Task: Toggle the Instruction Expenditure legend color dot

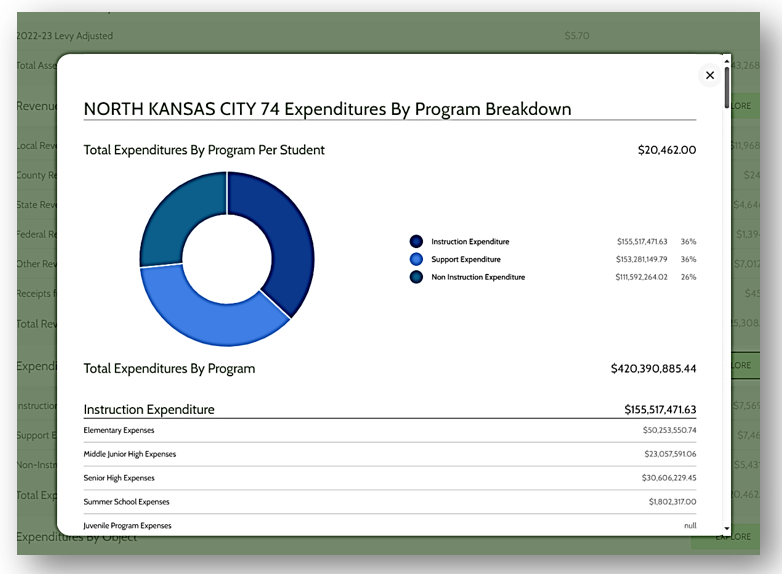Action: click(x=416, y=242)
